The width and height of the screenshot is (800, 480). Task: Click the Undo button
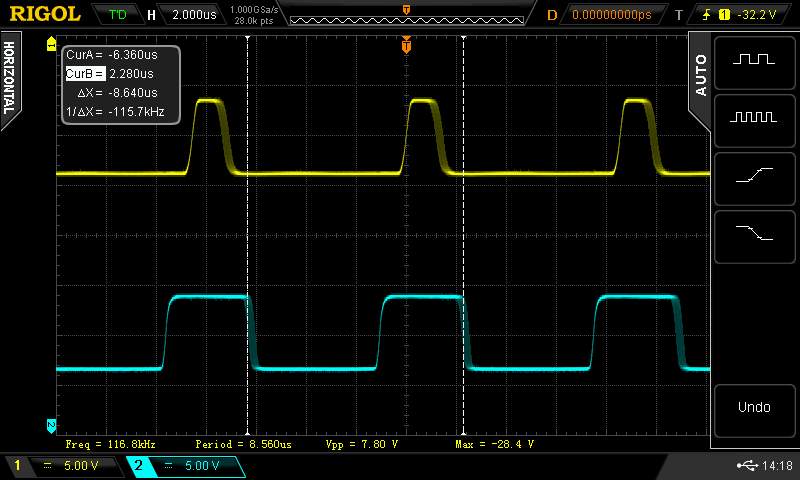753,407
